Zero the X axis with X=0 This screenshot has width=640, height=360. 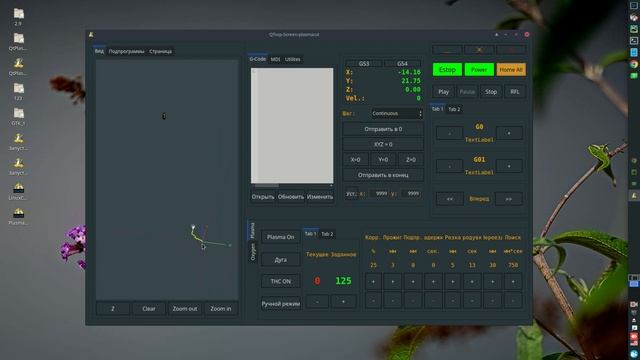[356, 160]
